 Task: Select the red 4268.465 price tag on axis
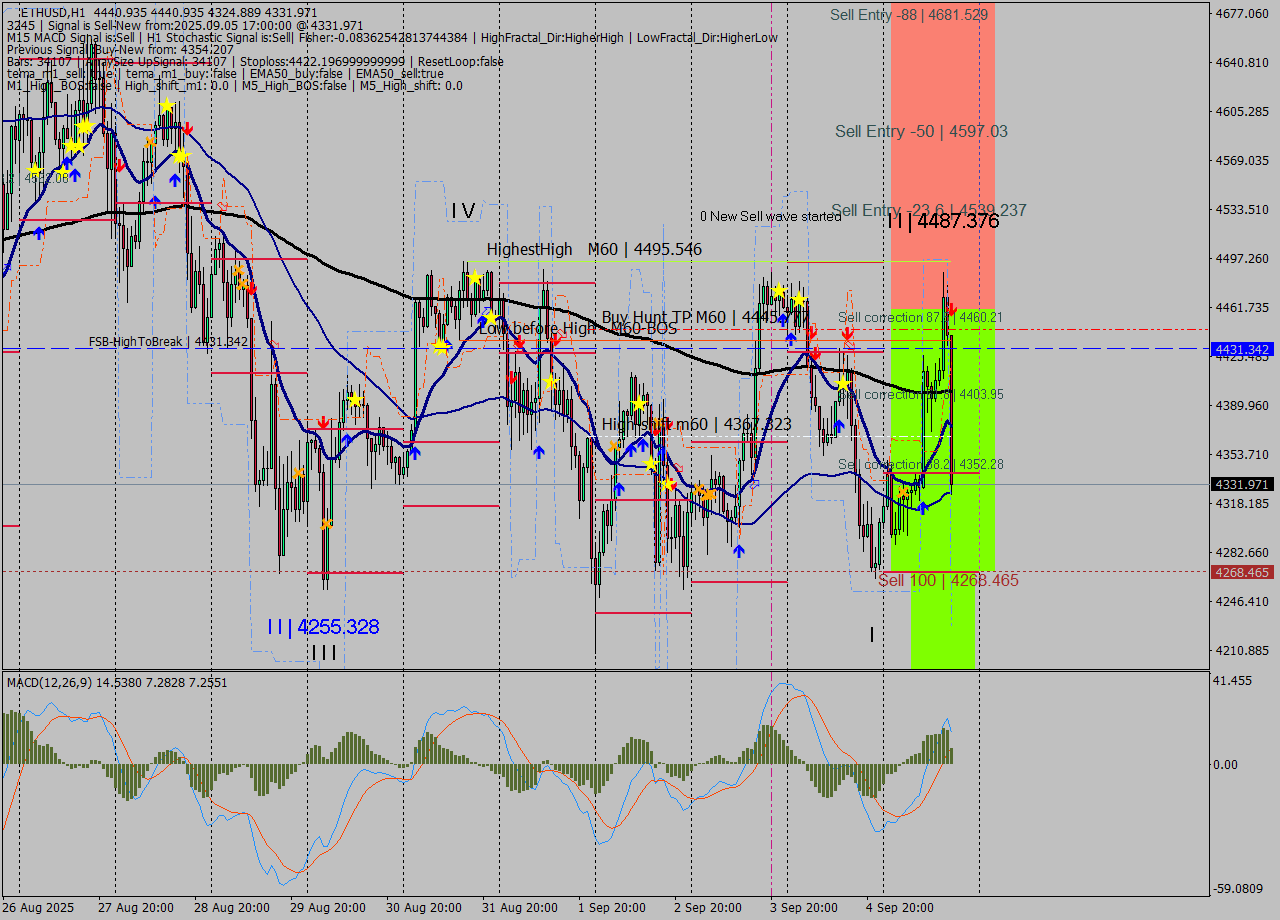(1241, 572)
